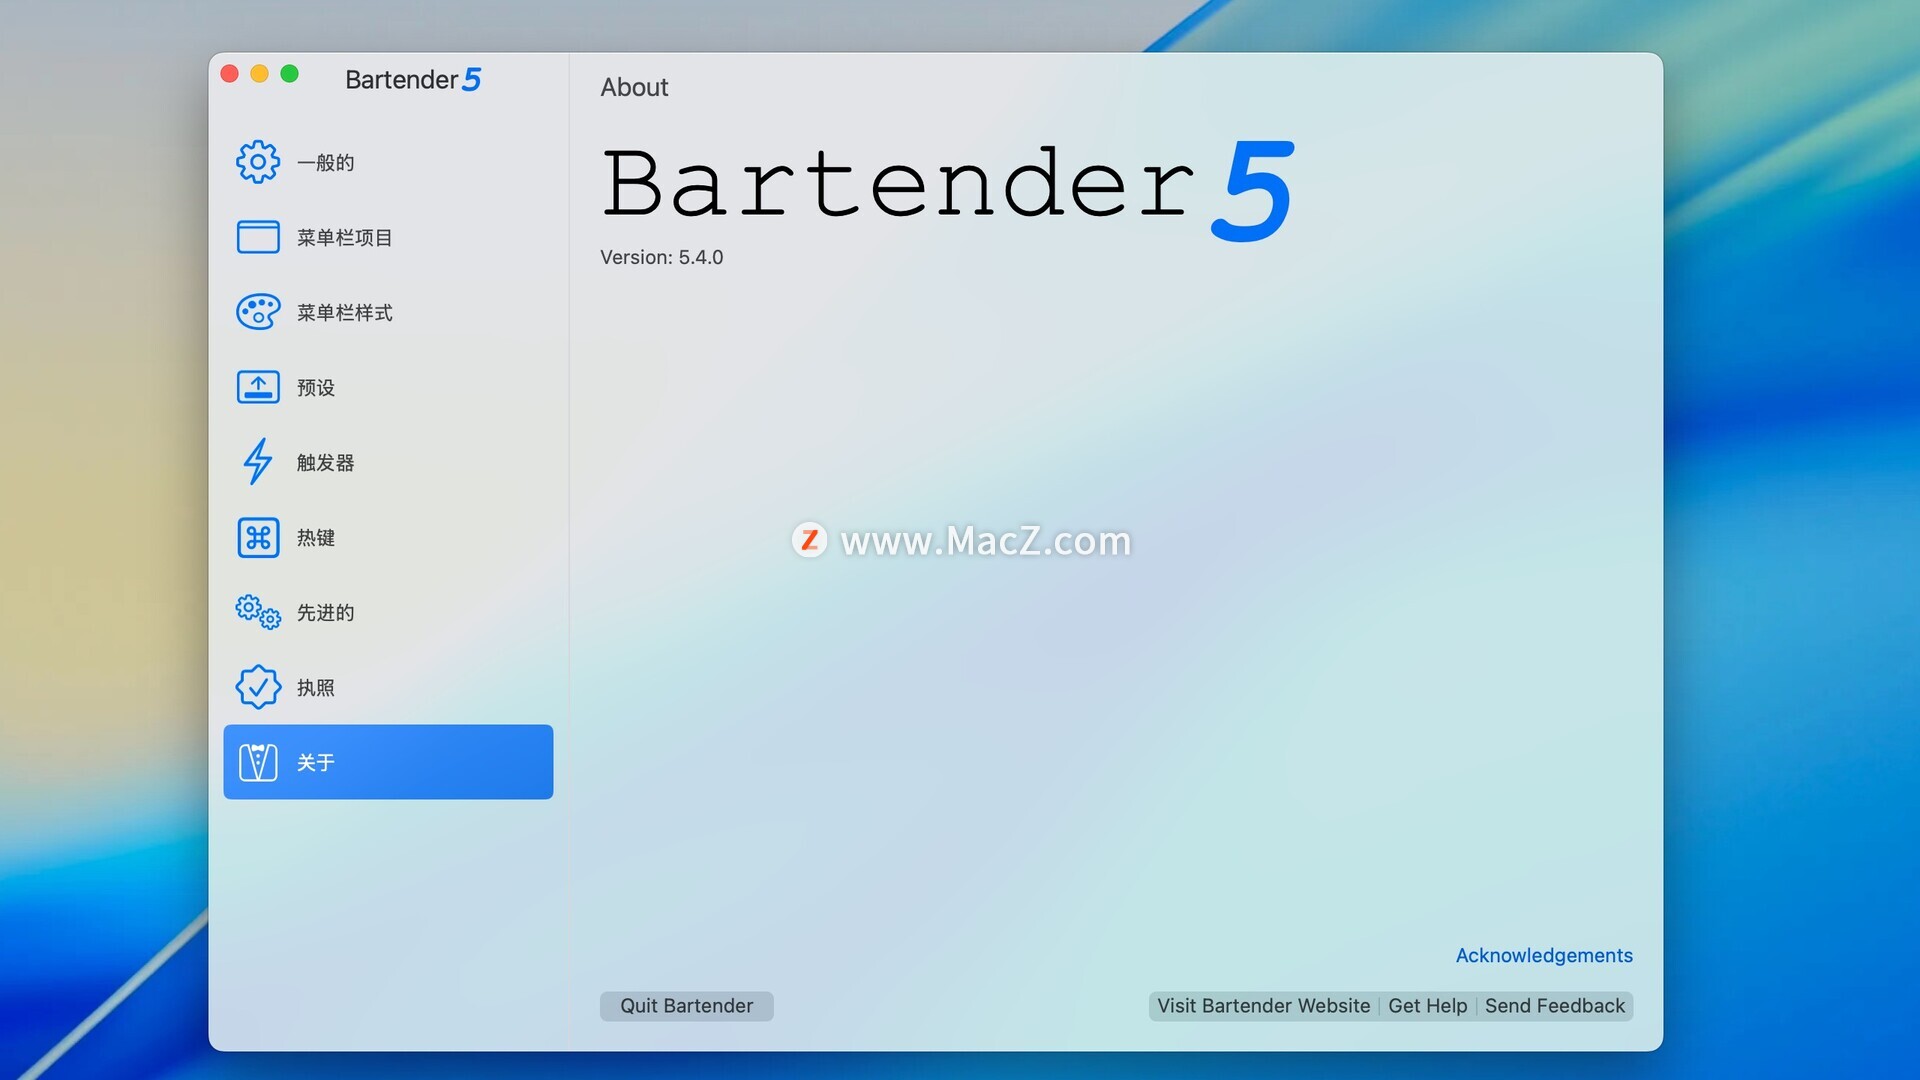1920x1080 pixels.
Task: Open the 执照 section
Action: [388, 687]
